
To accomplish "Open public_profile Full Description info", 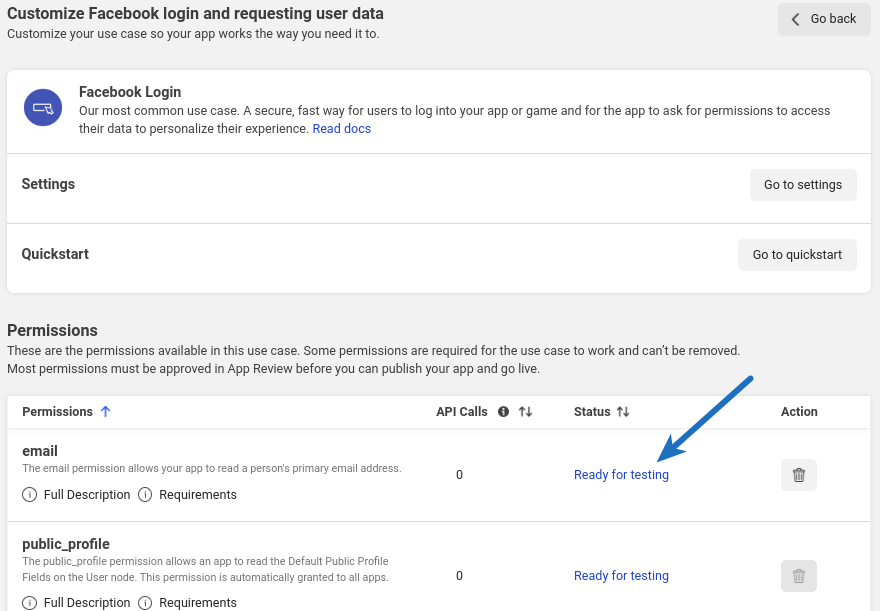I will tap(76, 602).
